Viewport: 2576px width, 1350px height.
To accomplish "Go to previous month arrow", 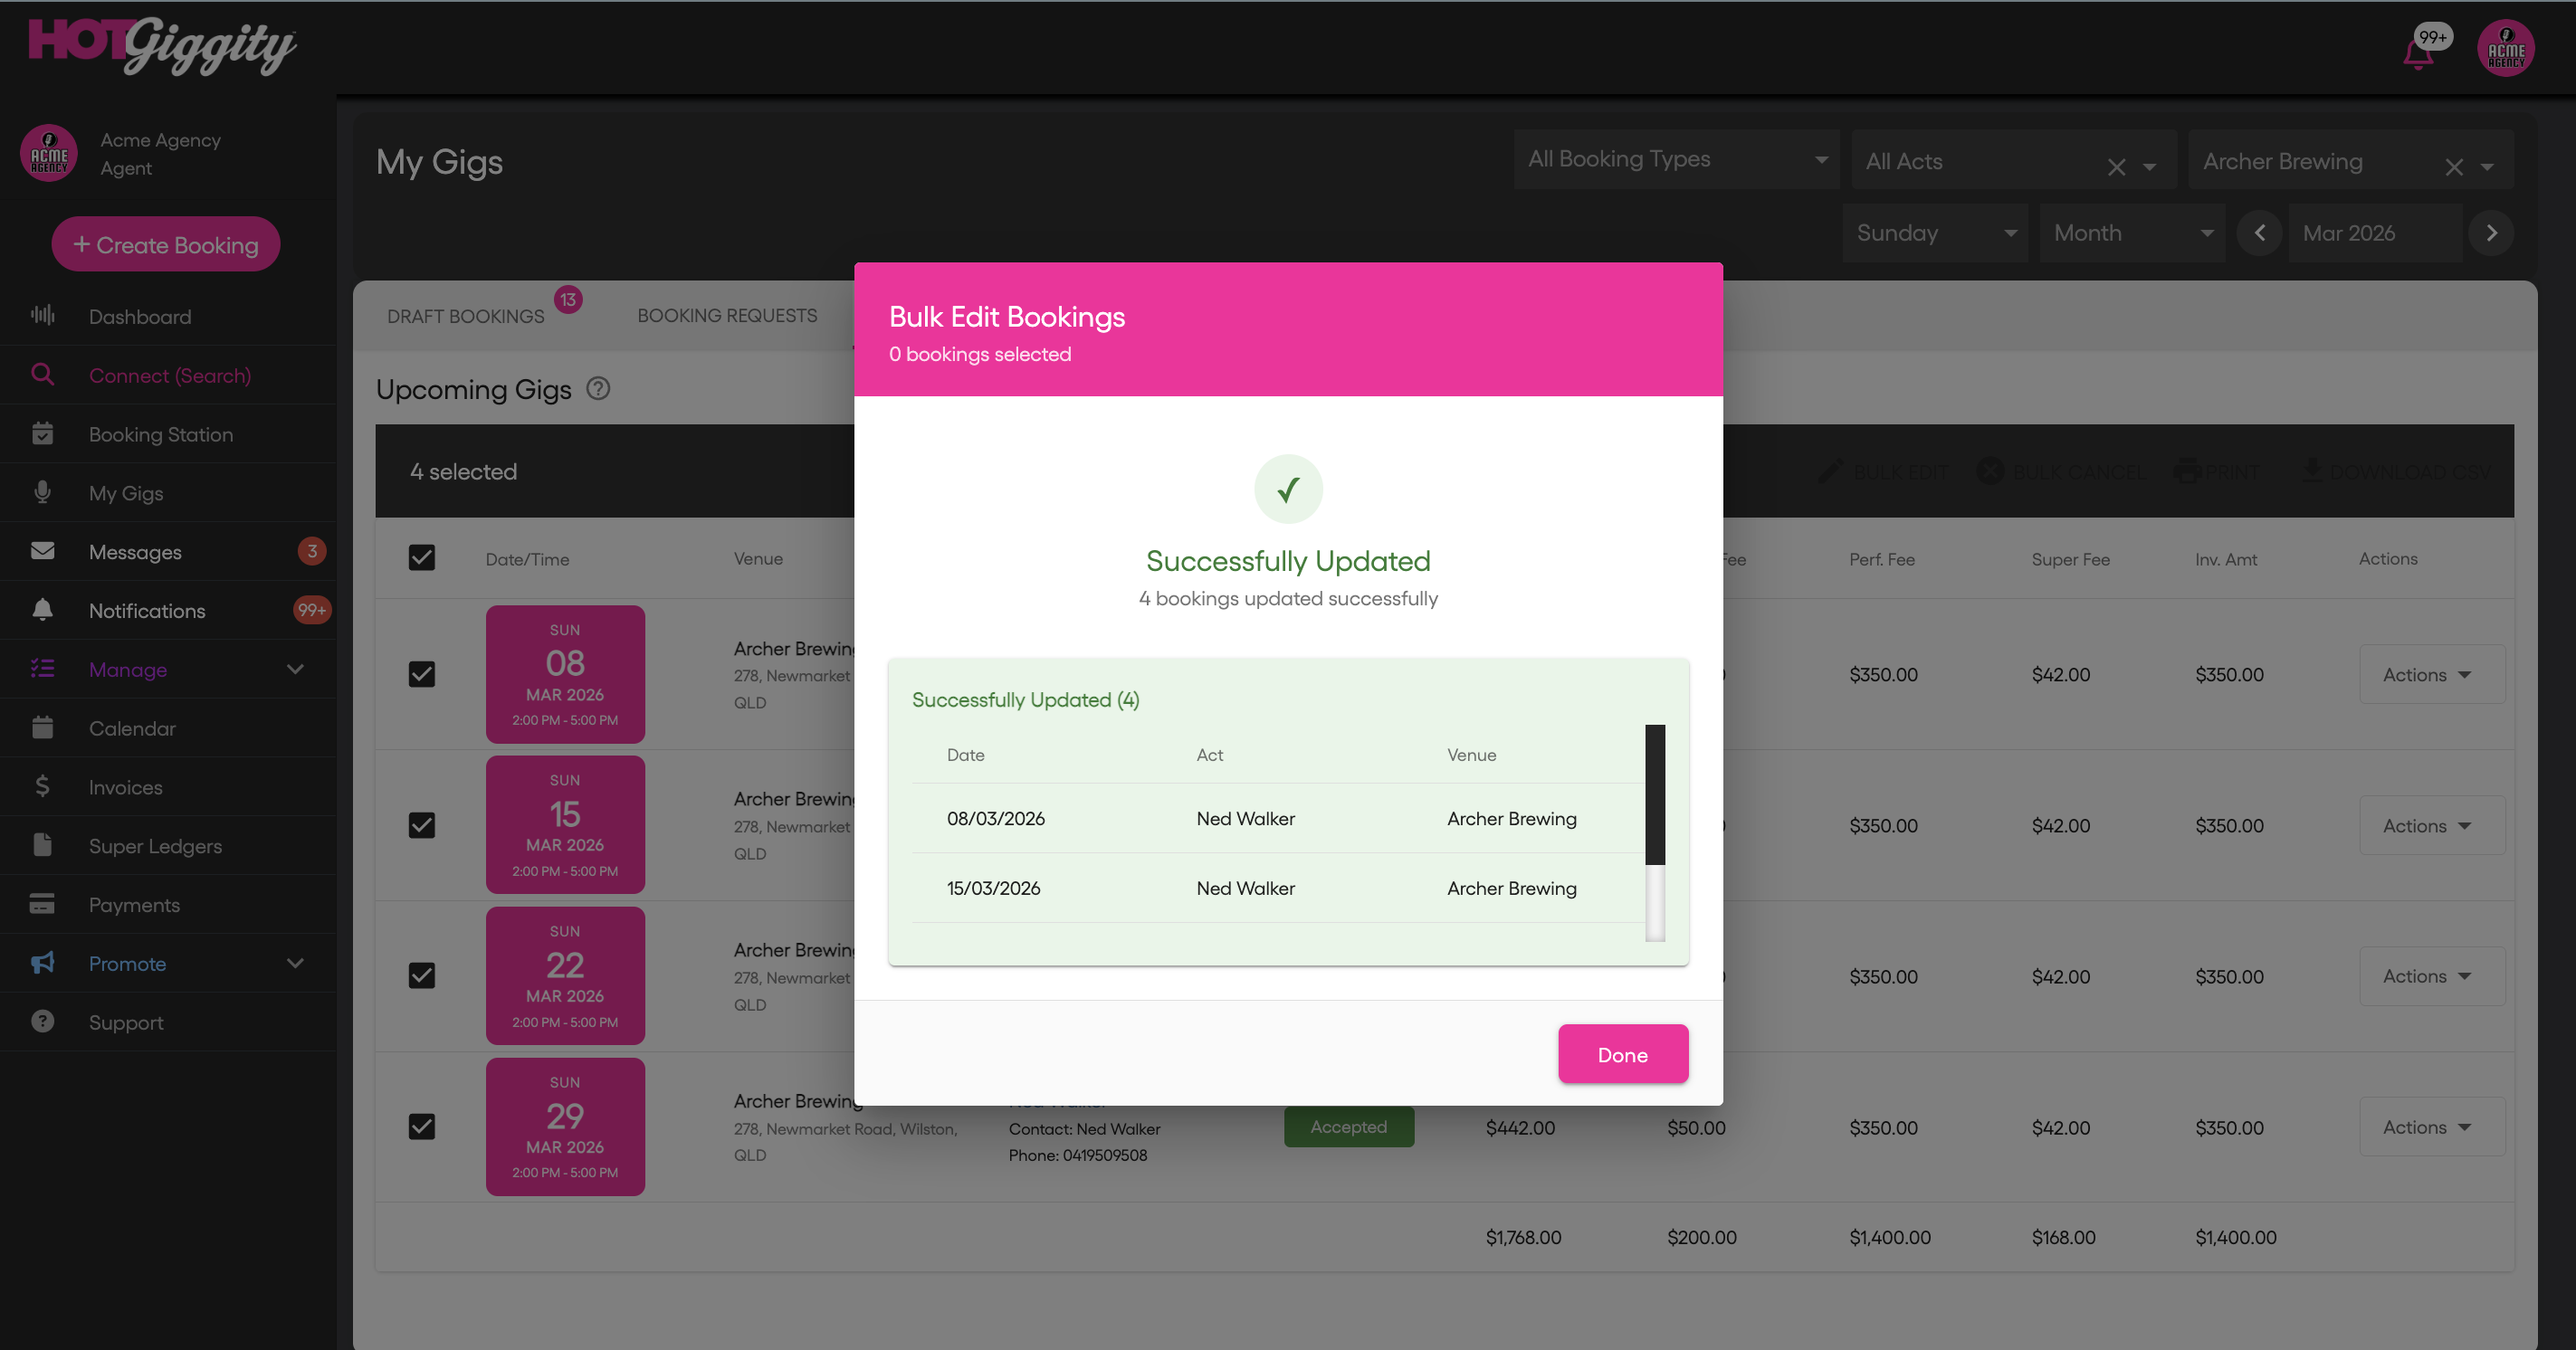I will (x=2259, y=233).
